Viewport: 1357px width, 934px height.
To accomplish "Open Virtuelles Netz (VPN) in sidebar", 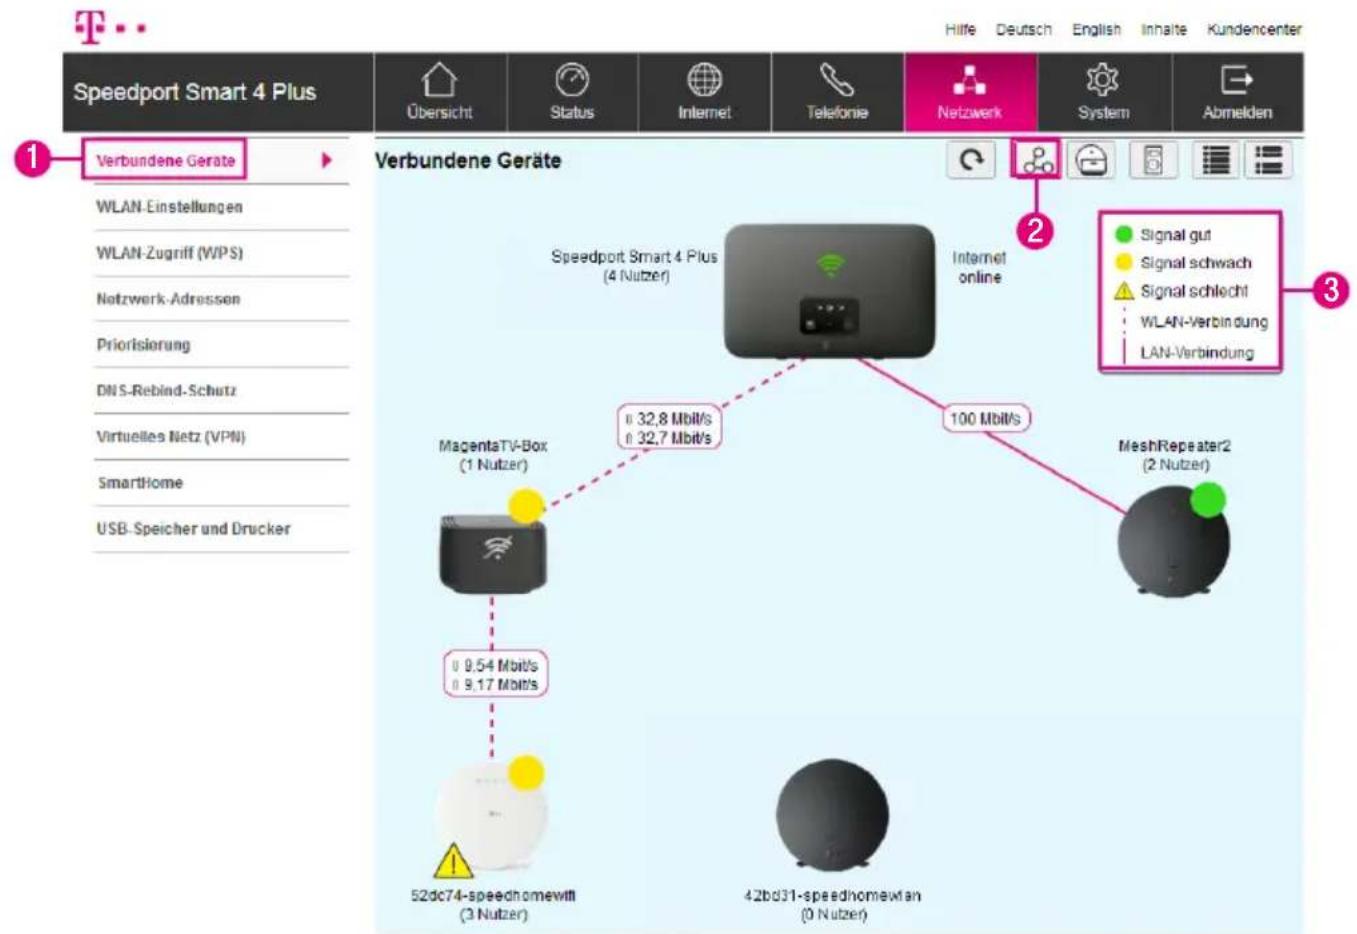I will tap(170, 437).
